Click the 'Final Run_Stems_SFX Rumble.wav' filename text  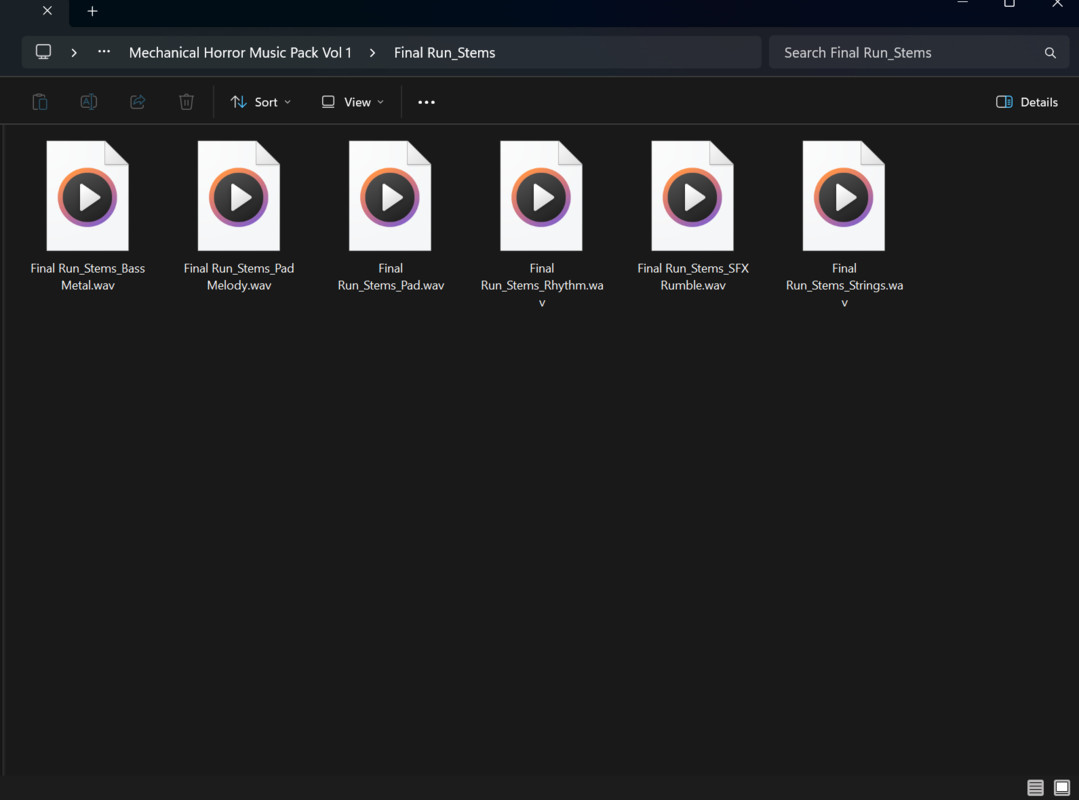pyautogui.click(x=693, y=277)
